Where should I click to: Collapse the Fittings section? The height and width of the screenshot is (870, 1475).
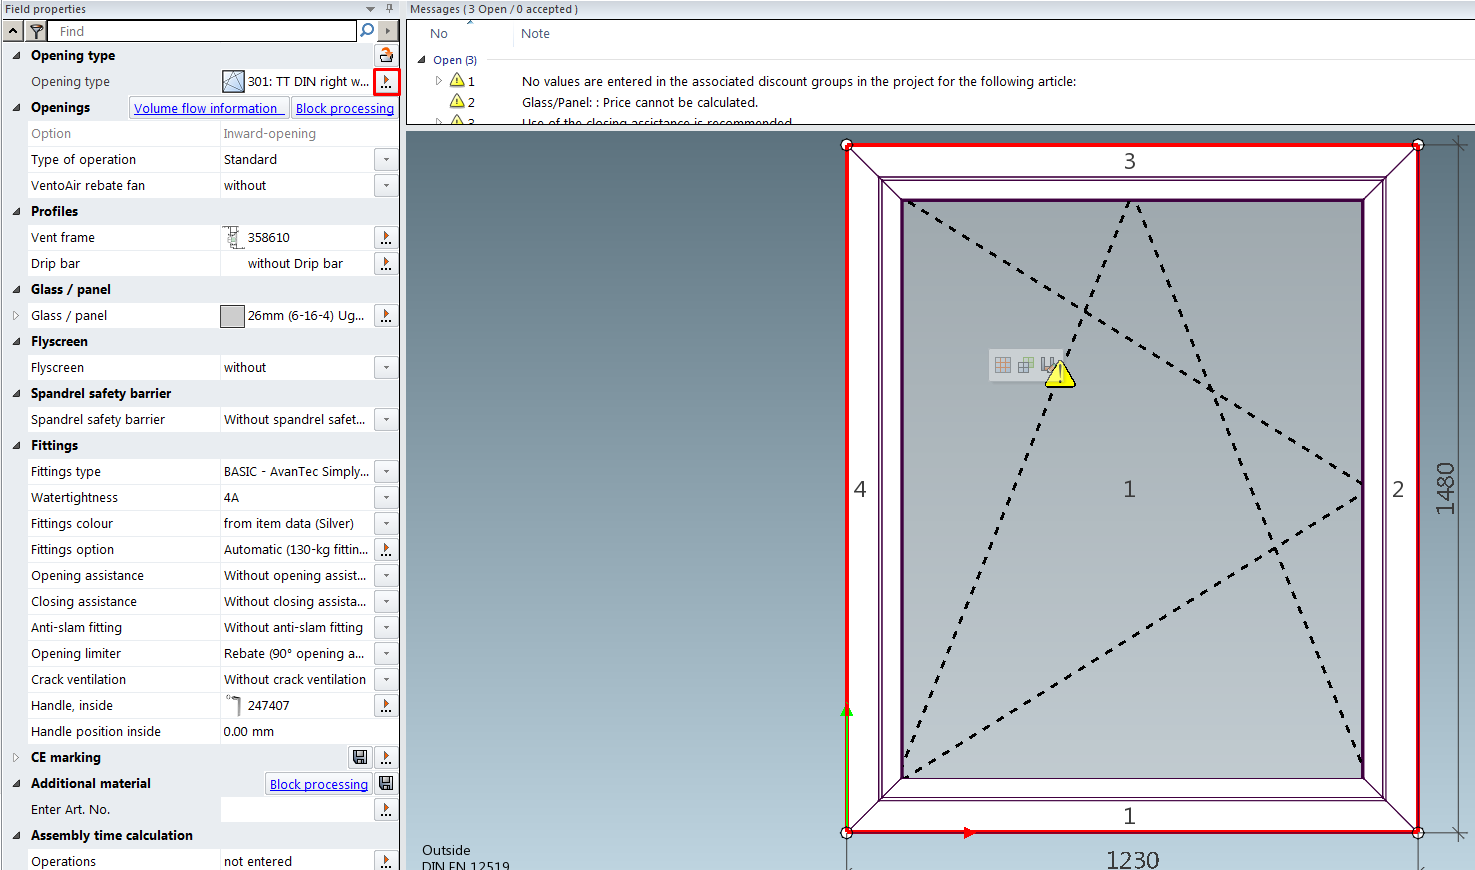16,446
